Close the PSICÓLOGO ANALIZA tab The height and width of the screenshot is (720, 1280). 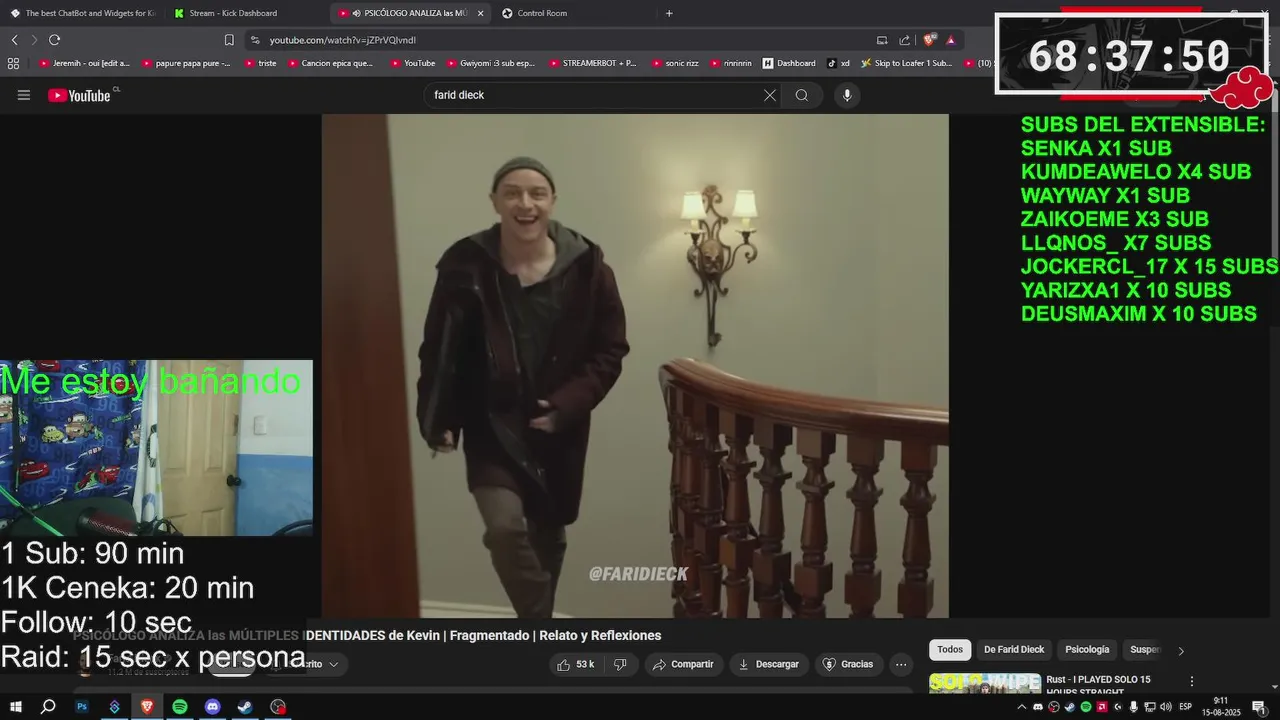[x=481, y=13]
